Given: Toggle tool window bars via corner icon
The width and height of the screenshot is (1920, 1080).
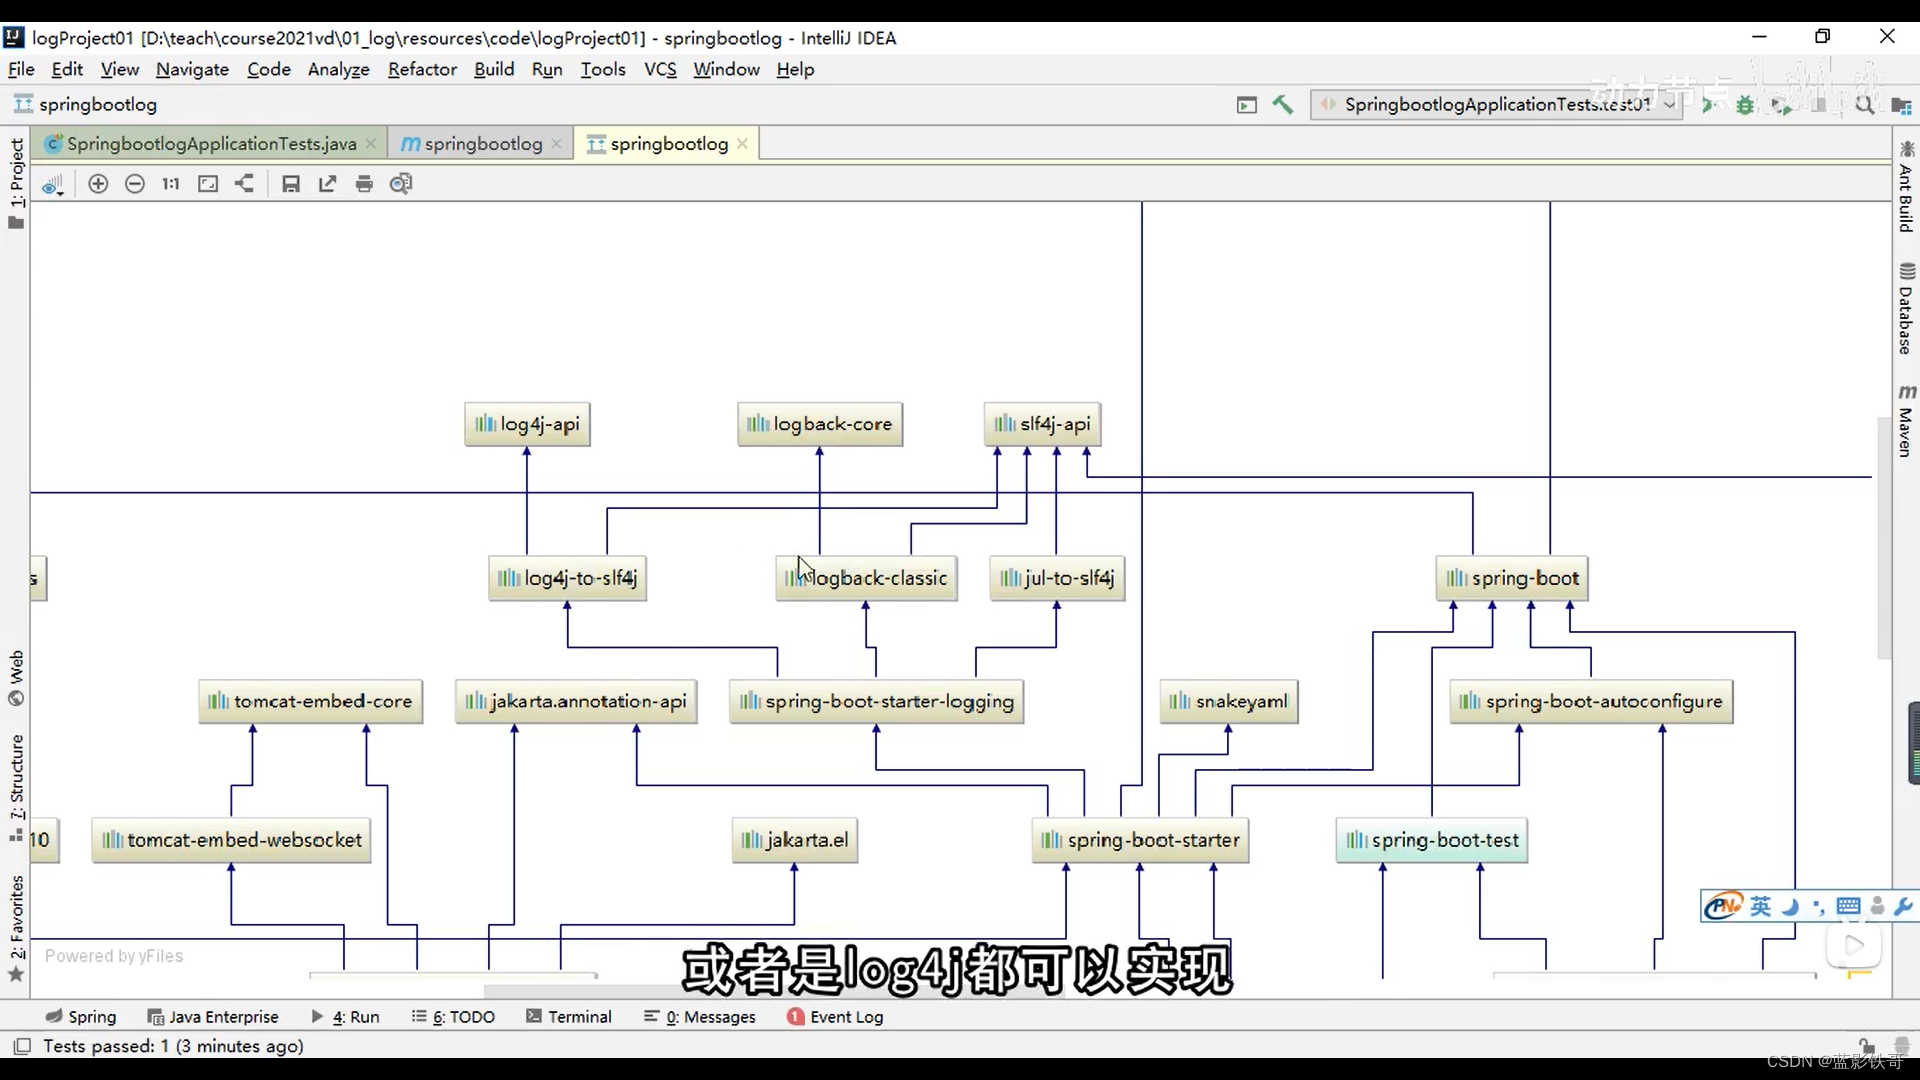Looking at the screenshot, I should [21, 1046].
